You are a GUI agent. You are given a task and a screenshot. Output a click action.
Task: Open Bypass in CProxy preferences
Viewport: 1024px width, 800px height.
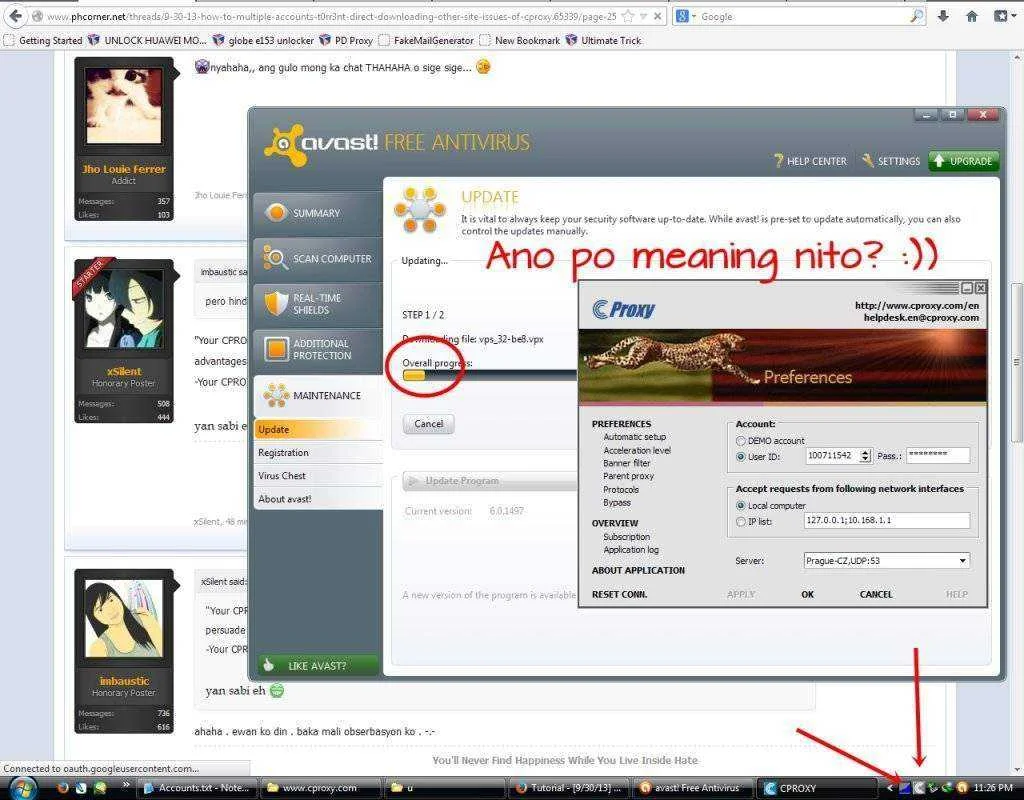click(x=617, y=502)
